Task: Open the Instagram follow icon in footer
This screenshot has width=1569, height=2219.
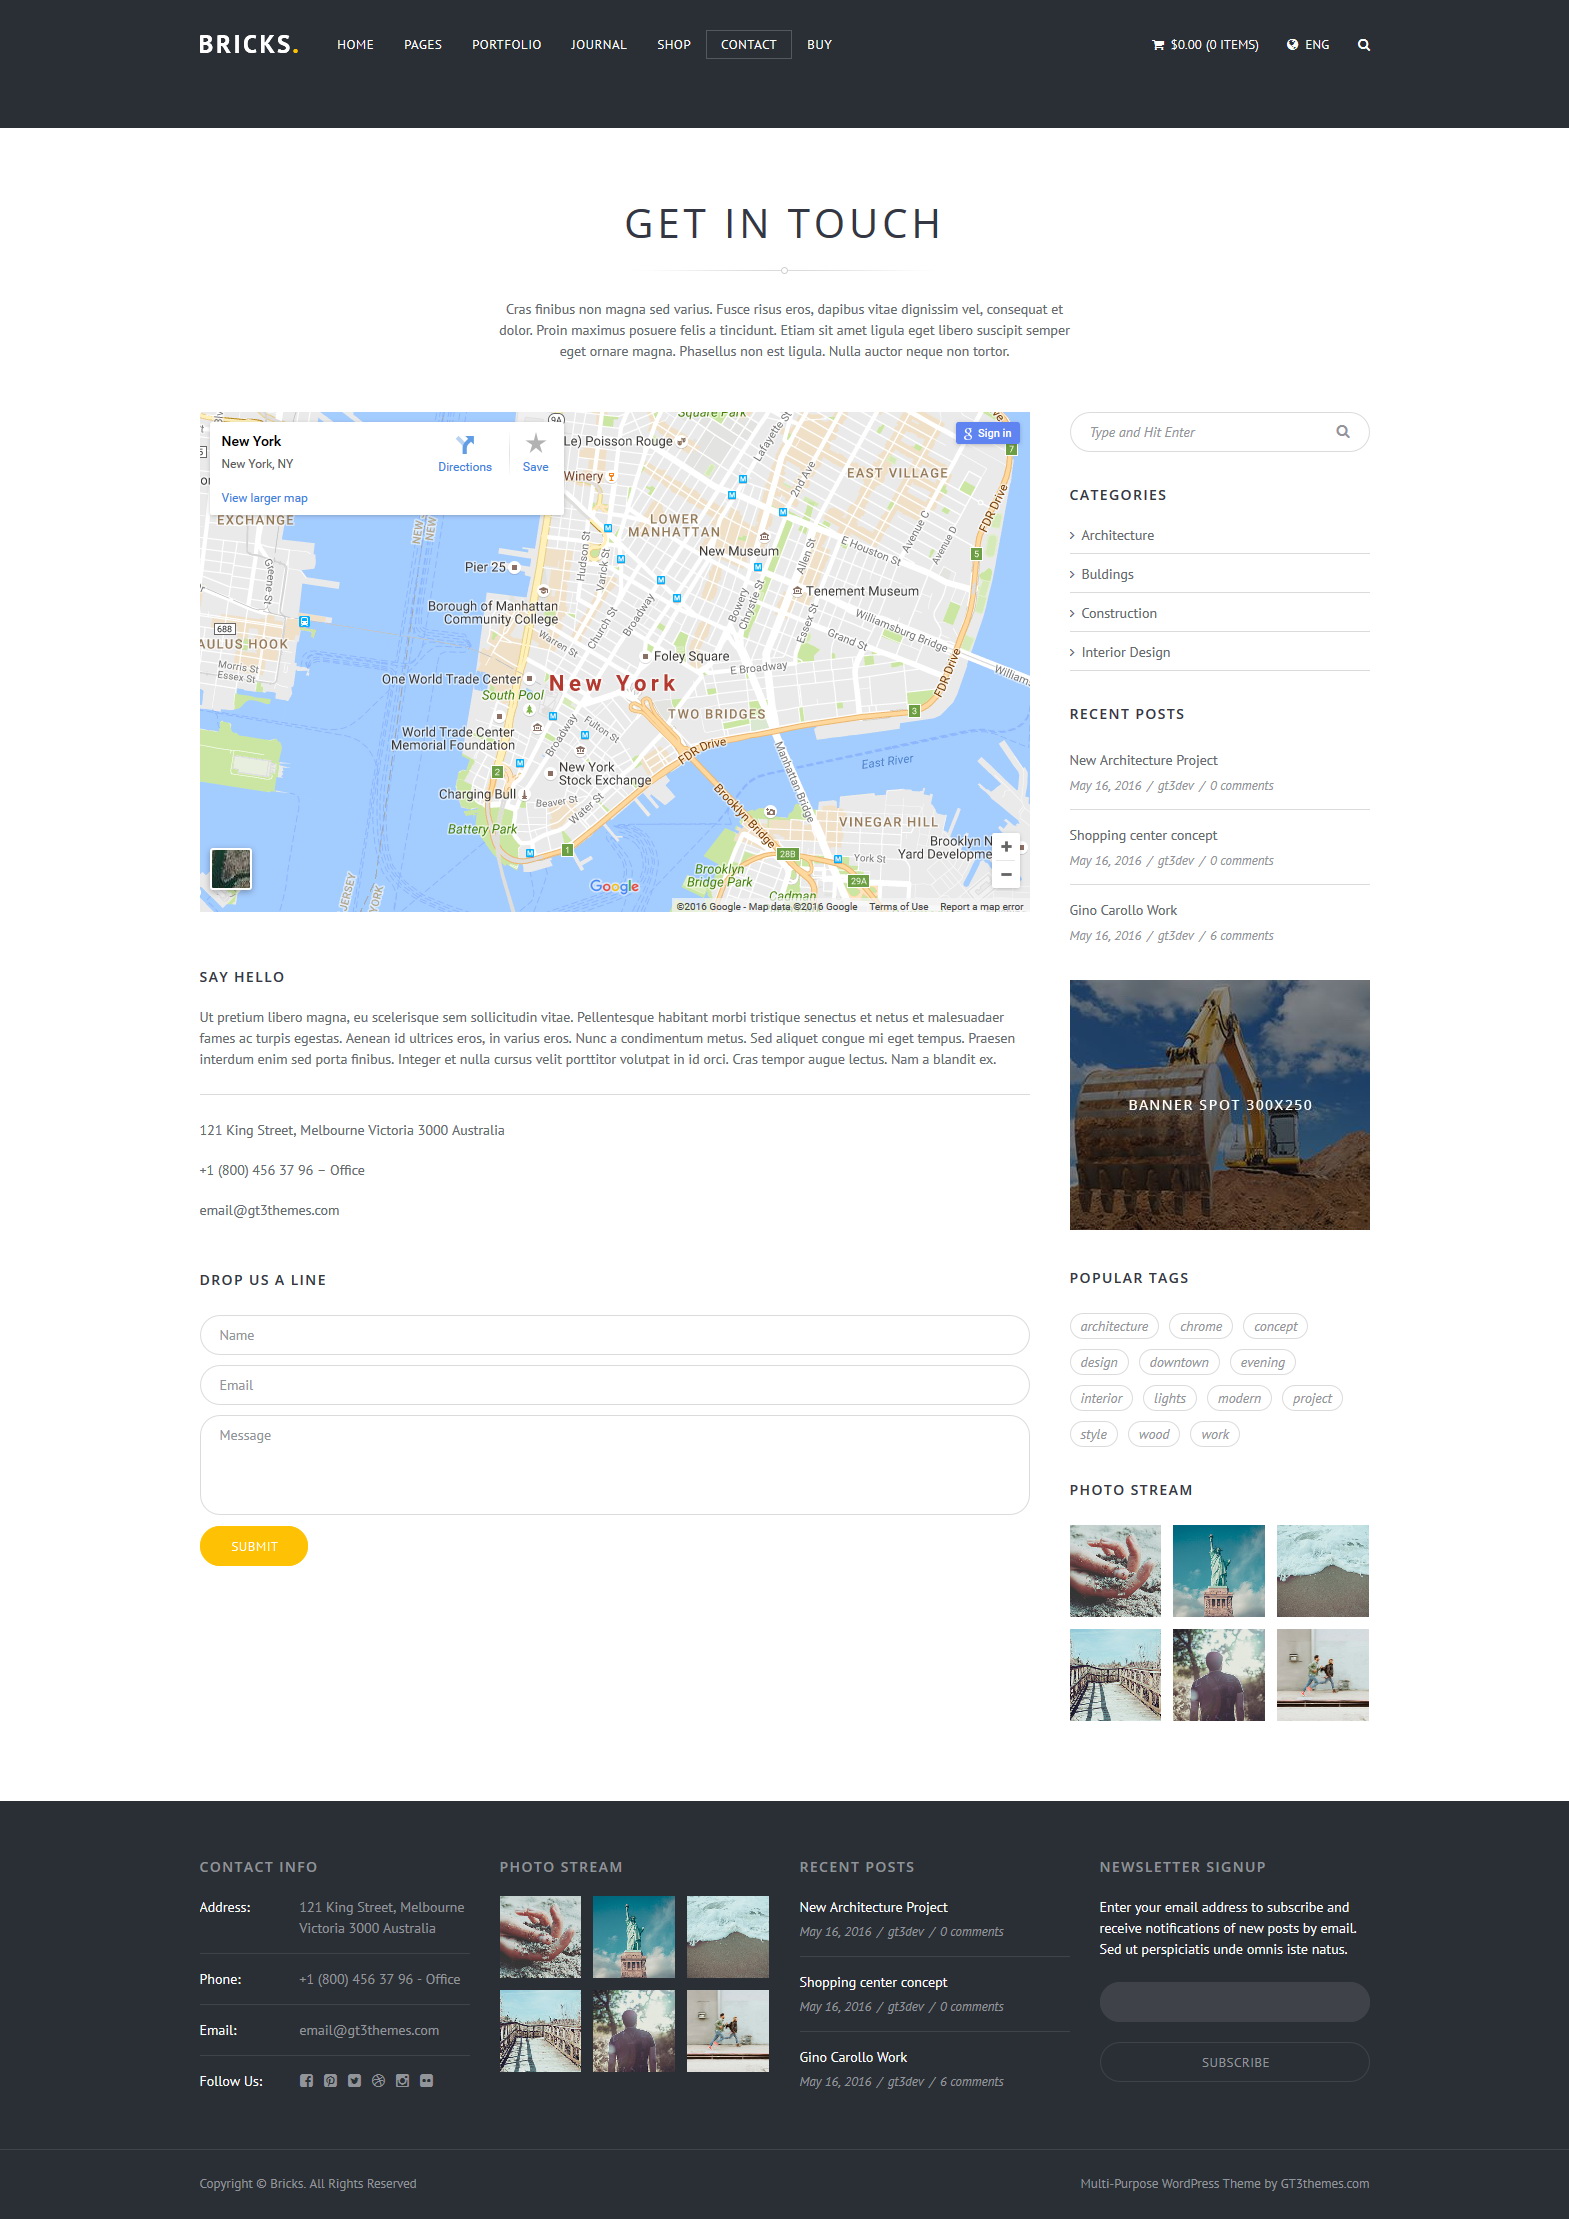Action: point(402,2081)
